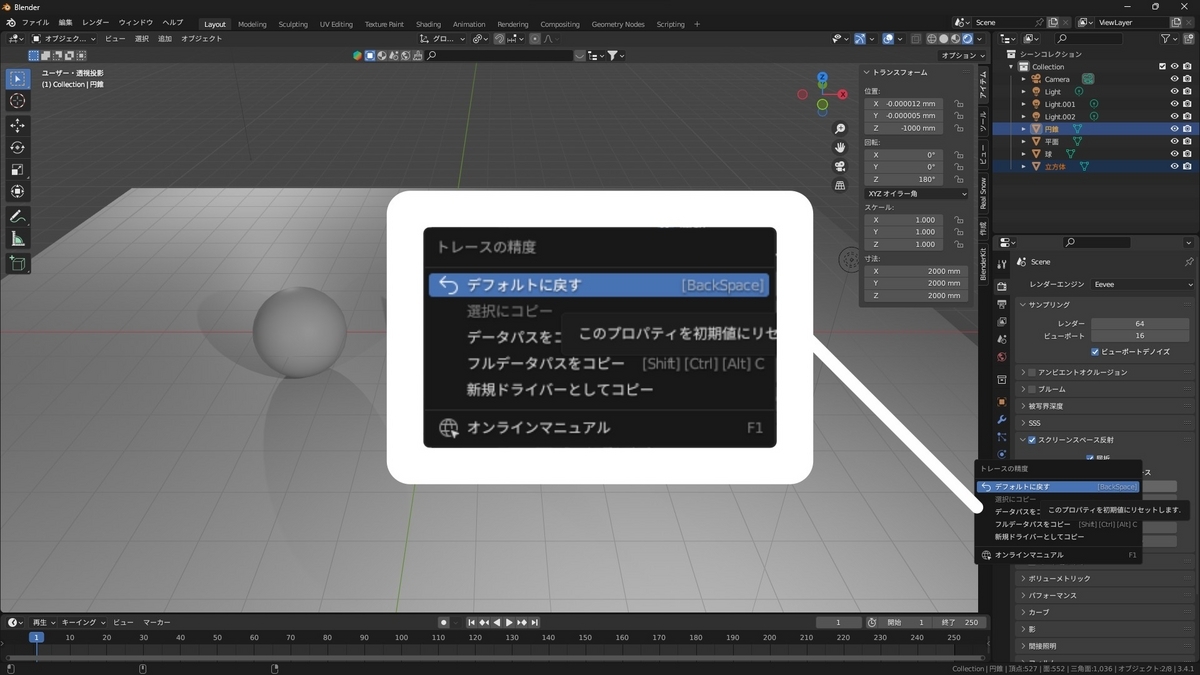Collapse the トランスフォーム sidebar panel
Viewport: 1200px width, 675px height.
point(900,72)
